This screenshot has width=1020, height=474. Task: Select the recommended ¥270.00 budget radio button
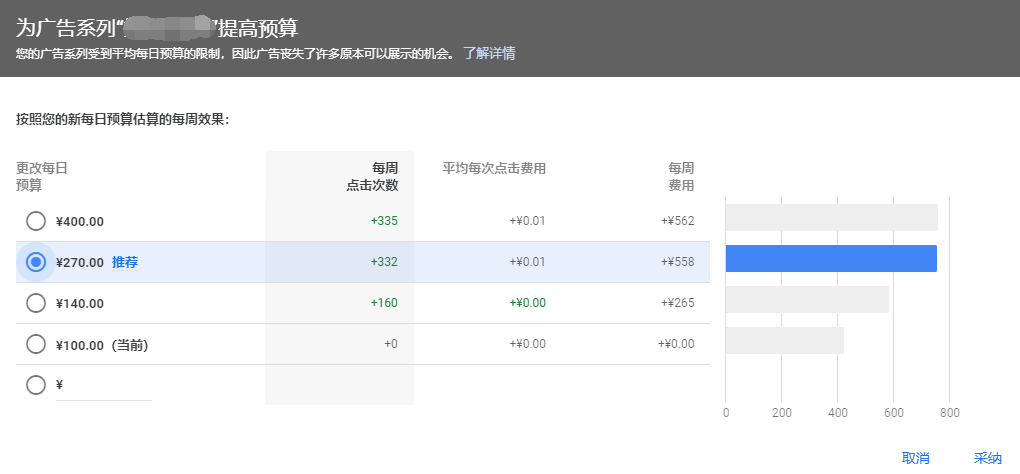pos(36,262)
